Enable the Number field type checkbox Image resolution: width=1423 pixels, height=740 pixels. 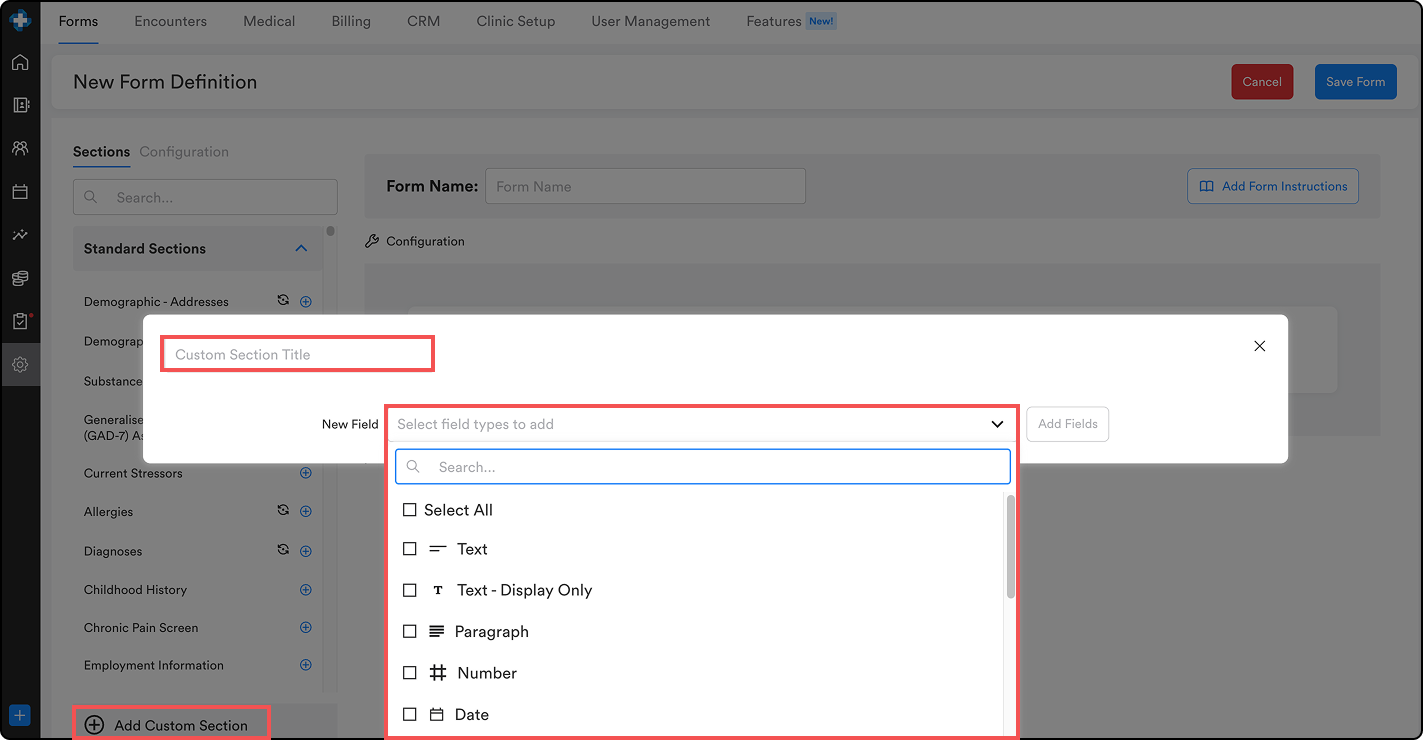coord(410,673)
